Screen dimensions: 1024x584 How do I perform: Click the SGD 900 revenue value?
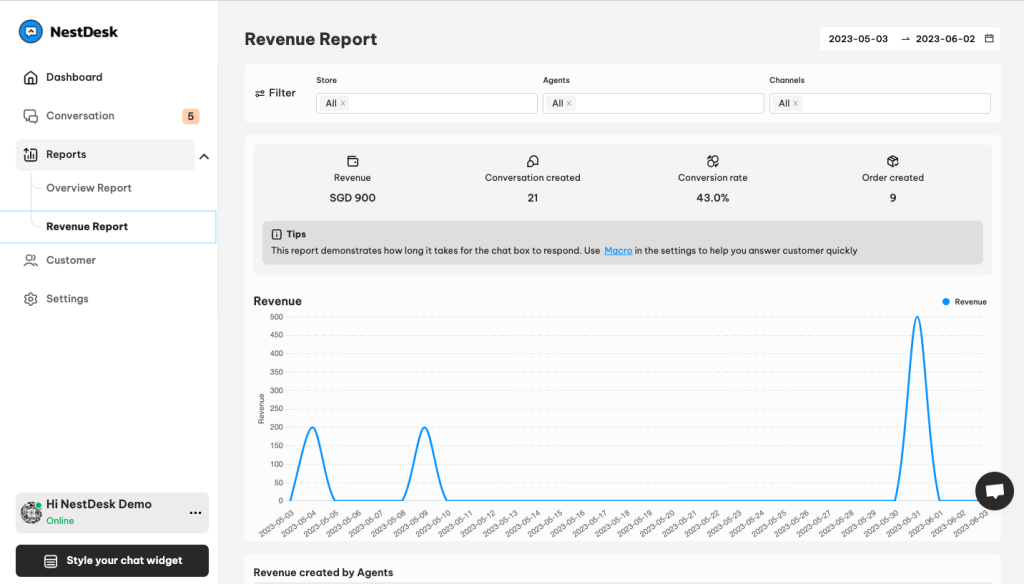click(353, 198)
